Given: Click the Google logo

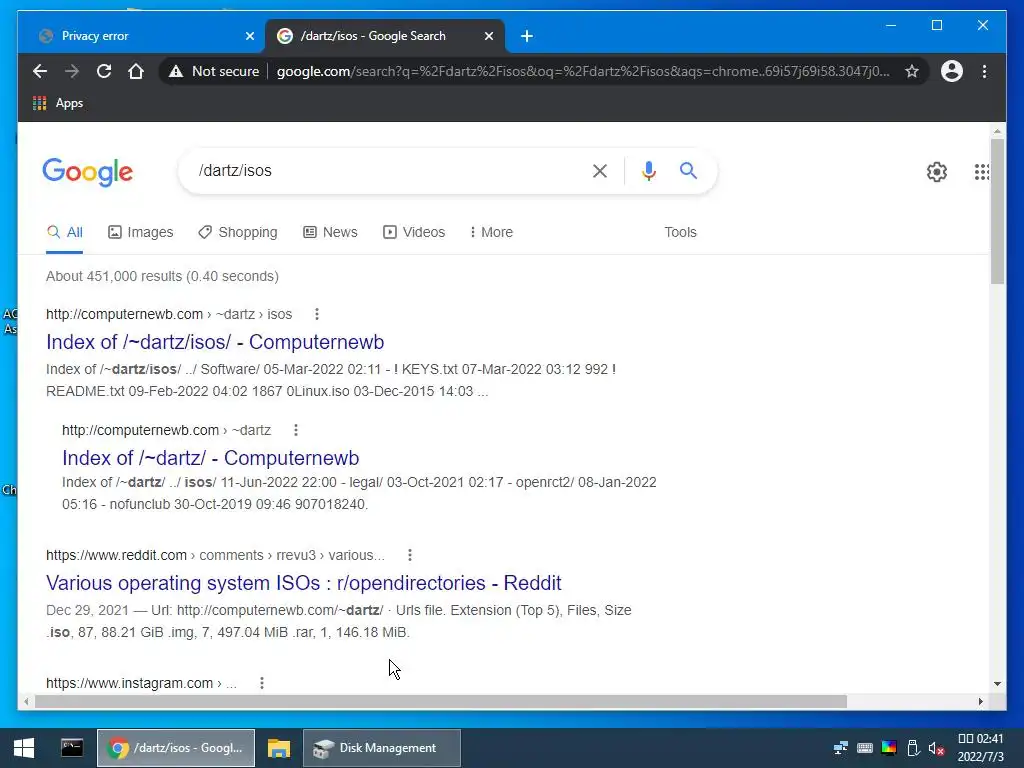Looking at the screenshot, I should point(88,172).
